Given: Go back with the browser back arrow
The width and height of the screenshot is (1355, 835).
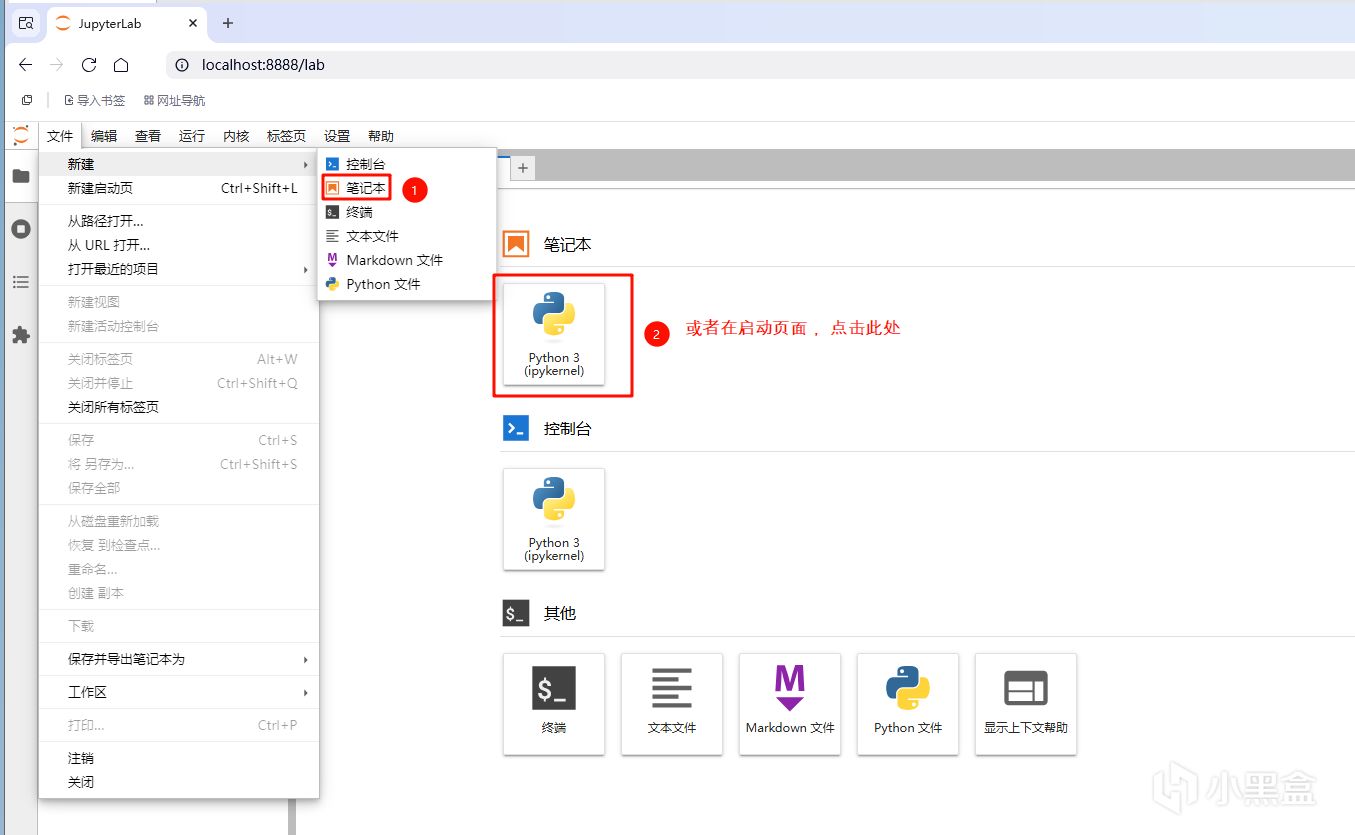Looking at the screenshot, I should click(26, 65).
